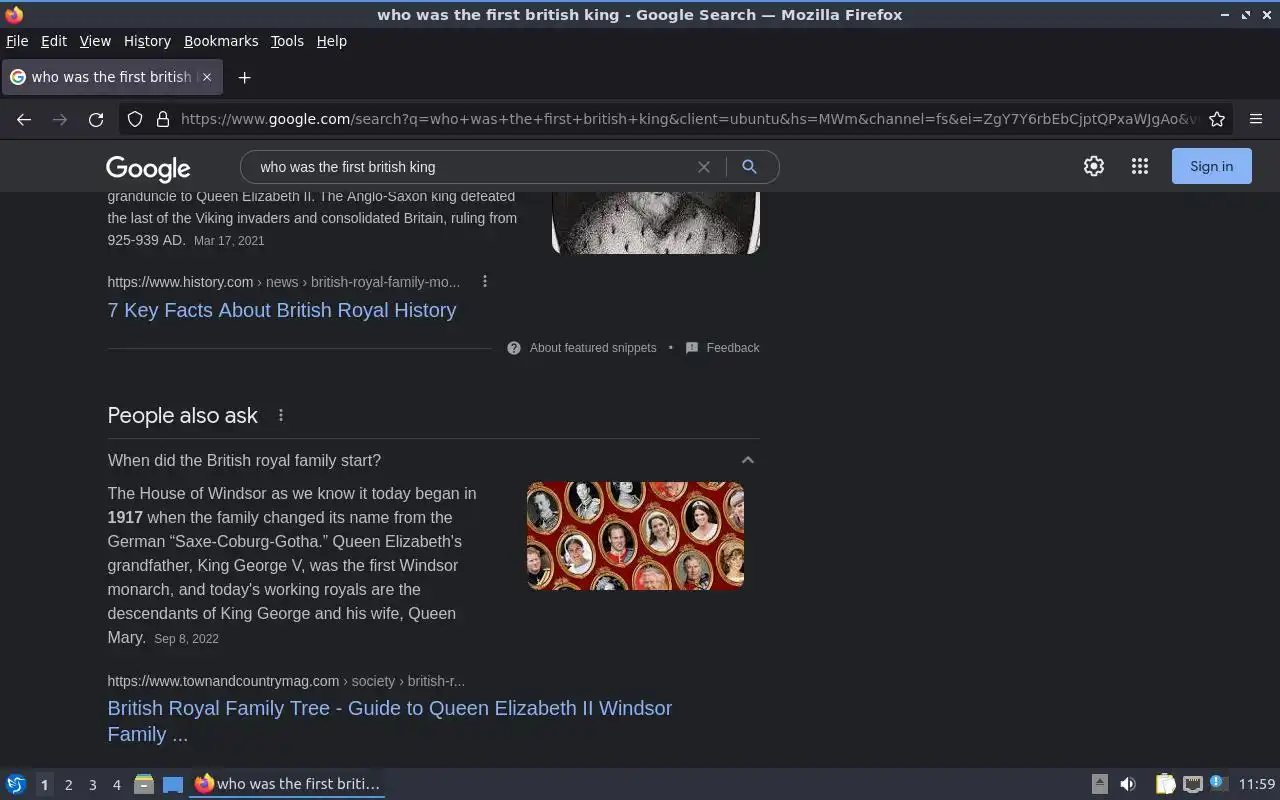Switch to workspace 1
This screenshot has height=800, width=1280.
coord(44,785)
